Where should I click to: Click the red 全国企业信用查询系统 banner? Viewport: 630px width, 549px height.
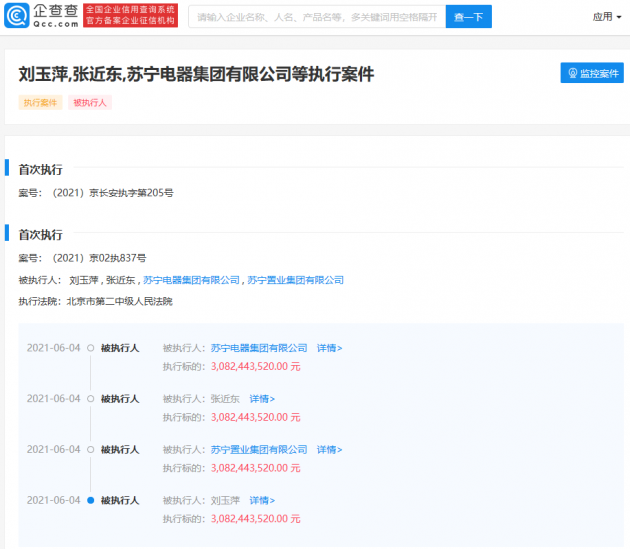point(130,15)
